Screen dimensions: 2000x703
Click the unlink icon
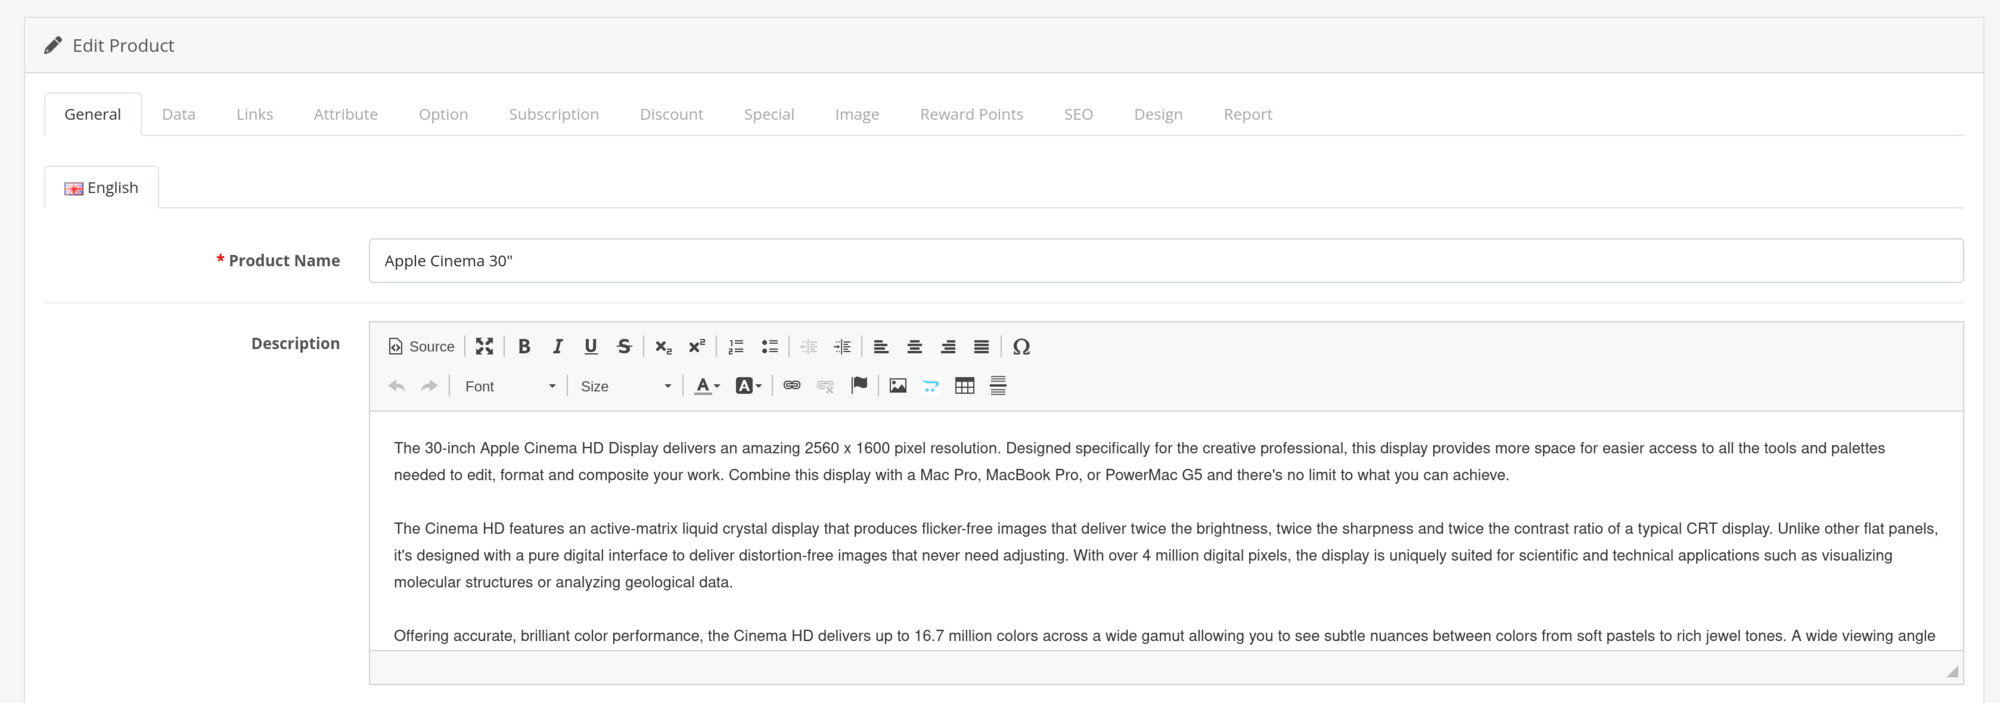(825, 386)
